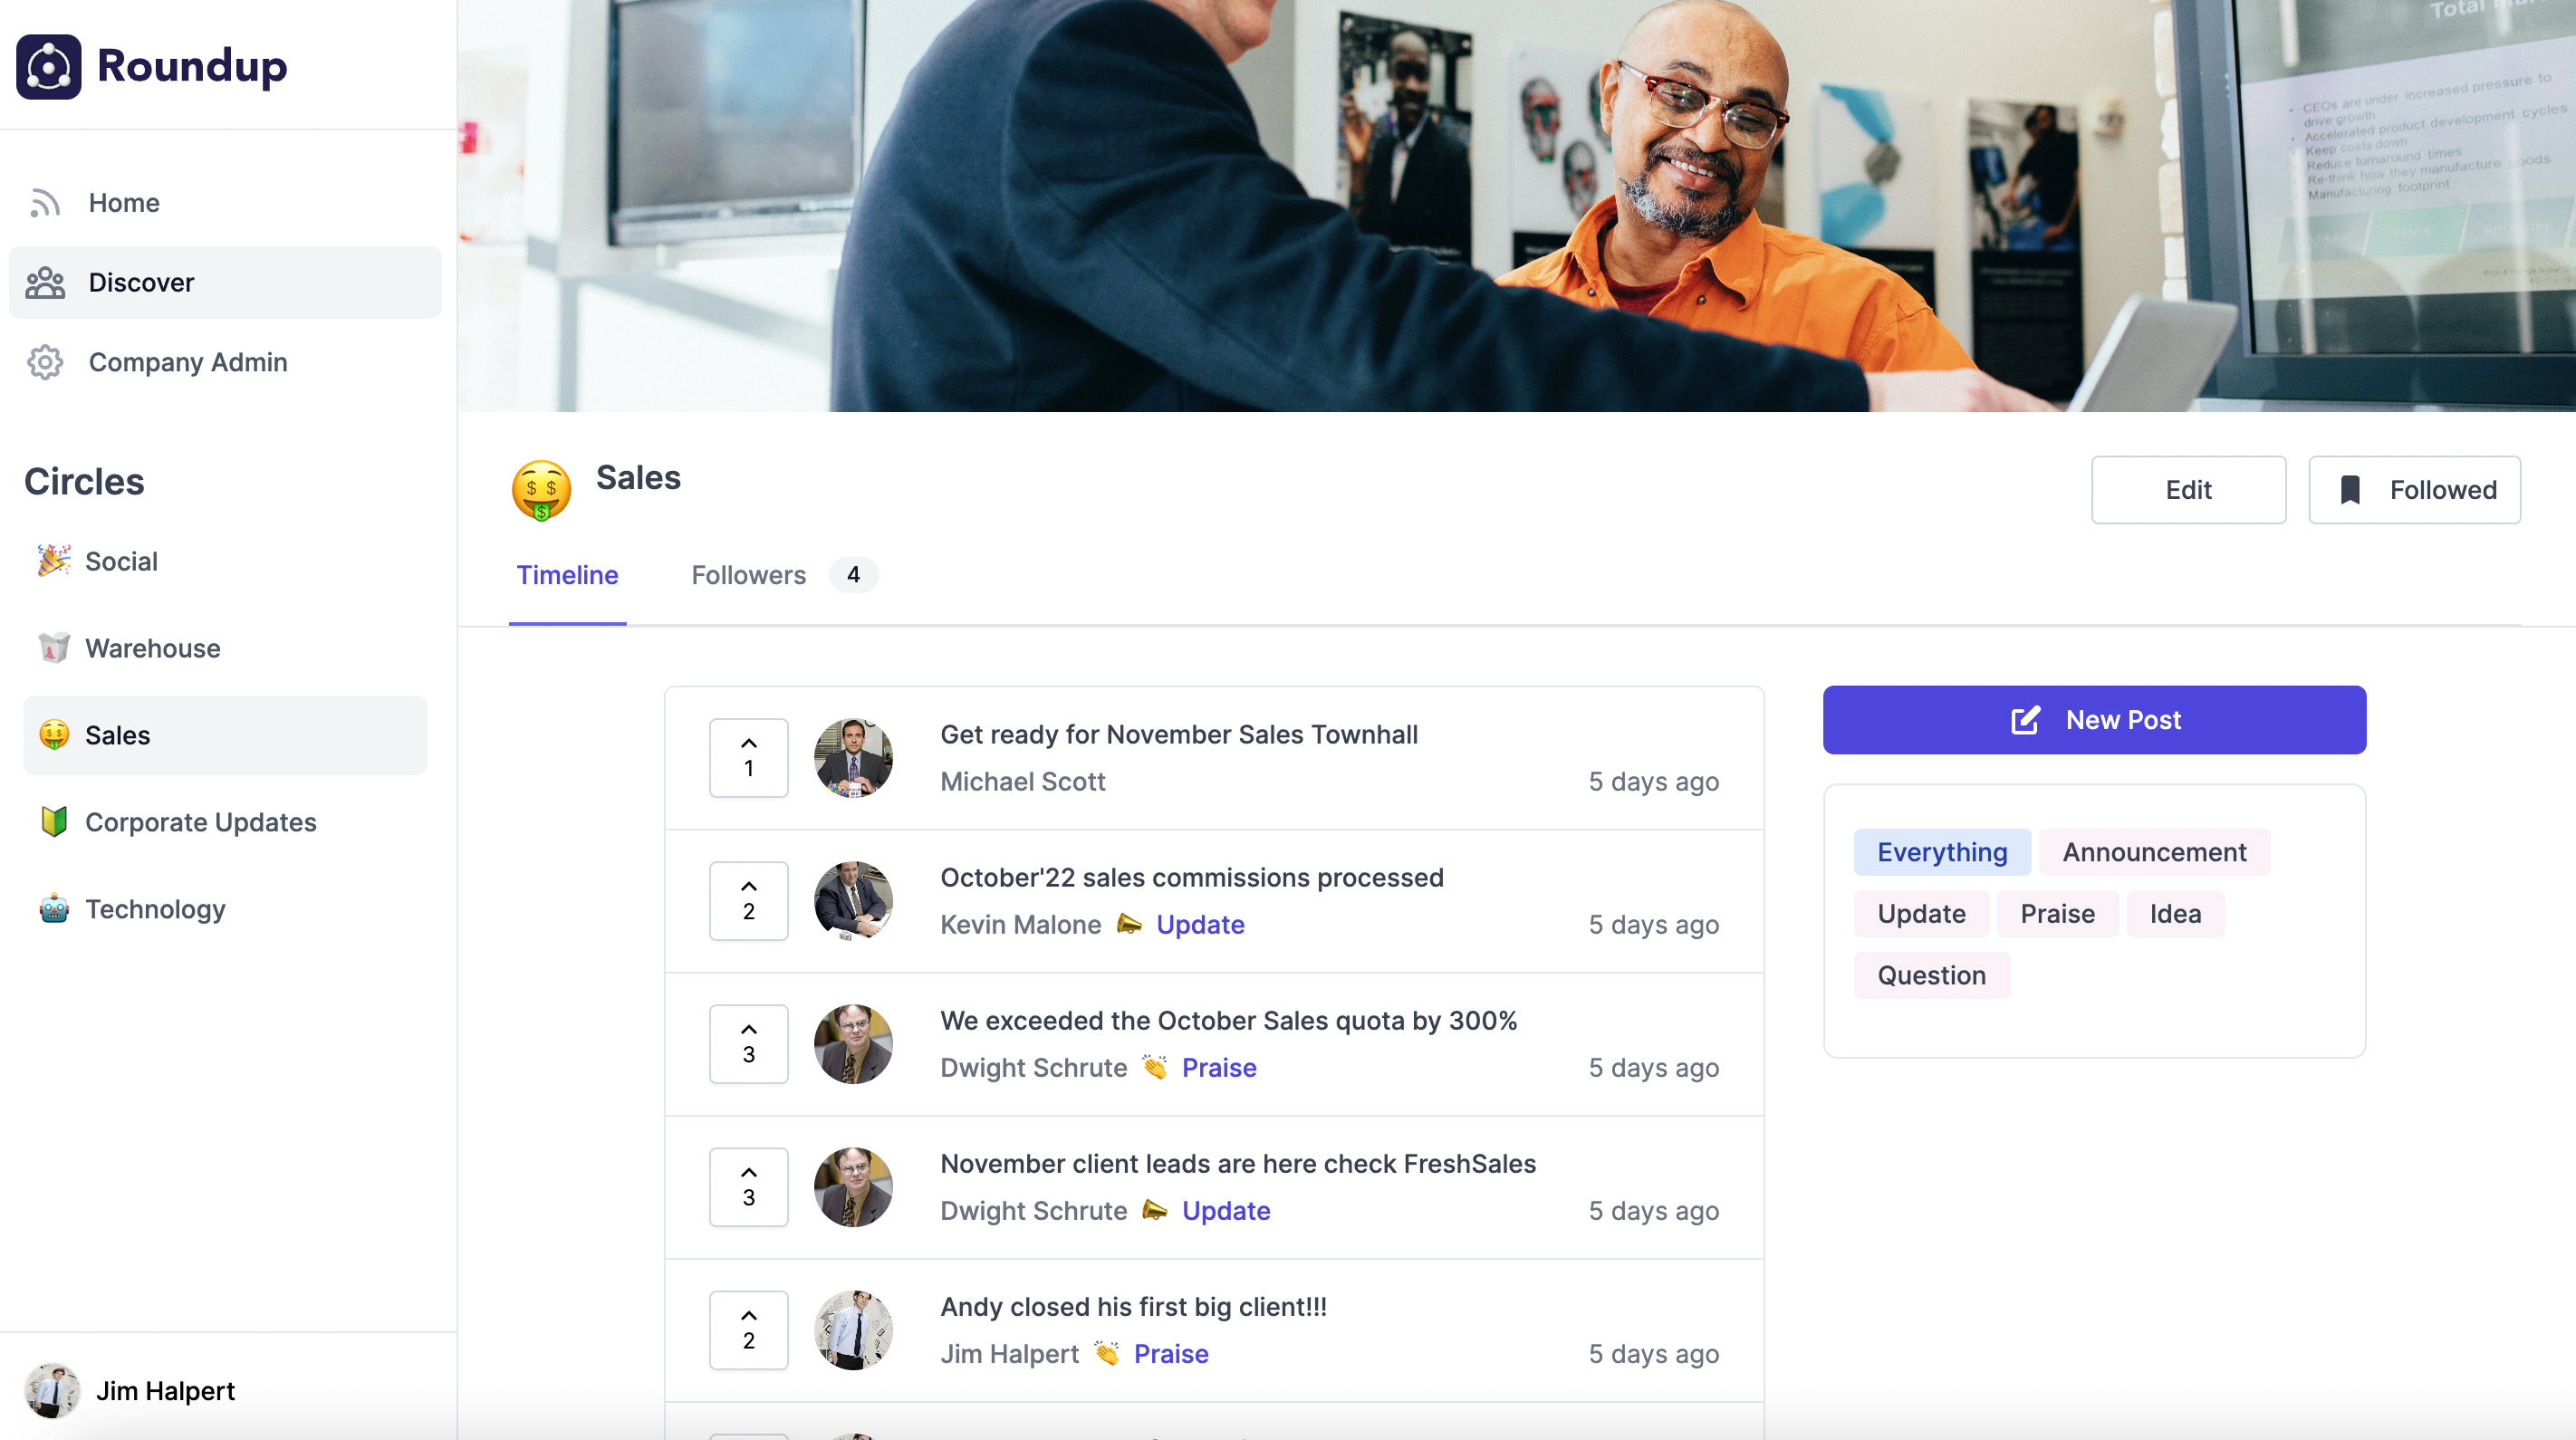Screen dimensions: 2576x1440
Task: Select Technology robot icon circle
Action: pos(54,909)
